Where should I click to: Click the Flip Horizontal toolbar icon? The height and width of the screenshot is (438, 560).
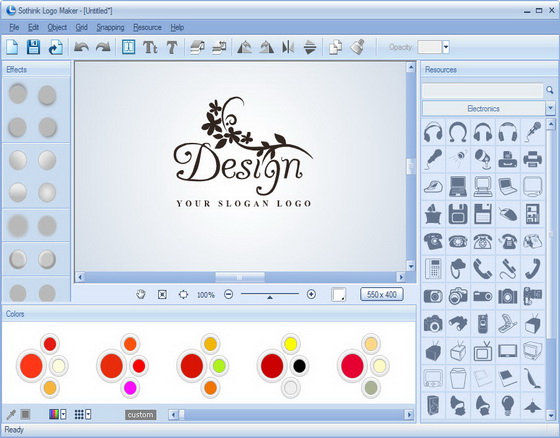click(288, 47)
